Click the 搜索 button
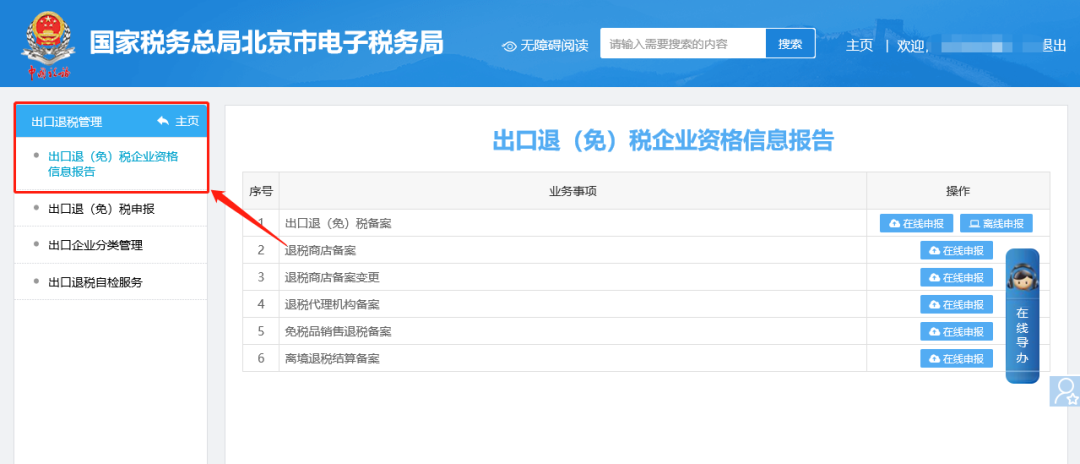The height and width of the screenshot is (464, 1080). (791, 44)
